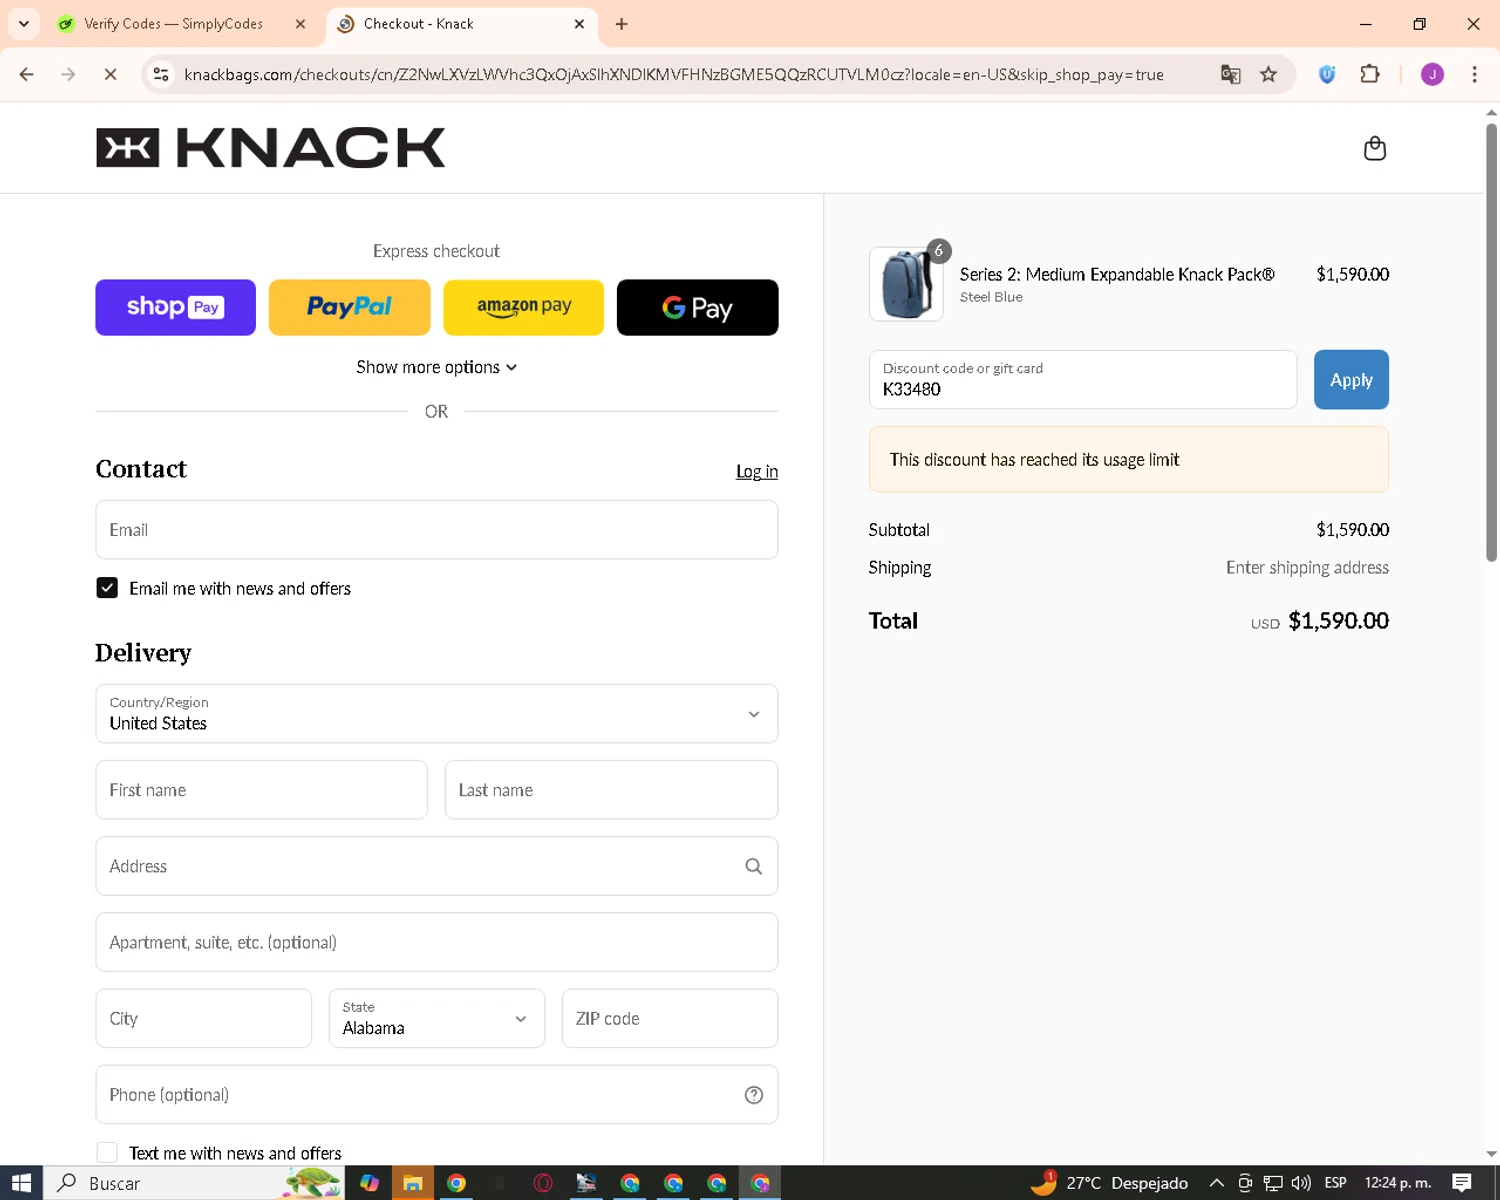
Task: Check Text me with news and offers
Action: [107, 1153]
